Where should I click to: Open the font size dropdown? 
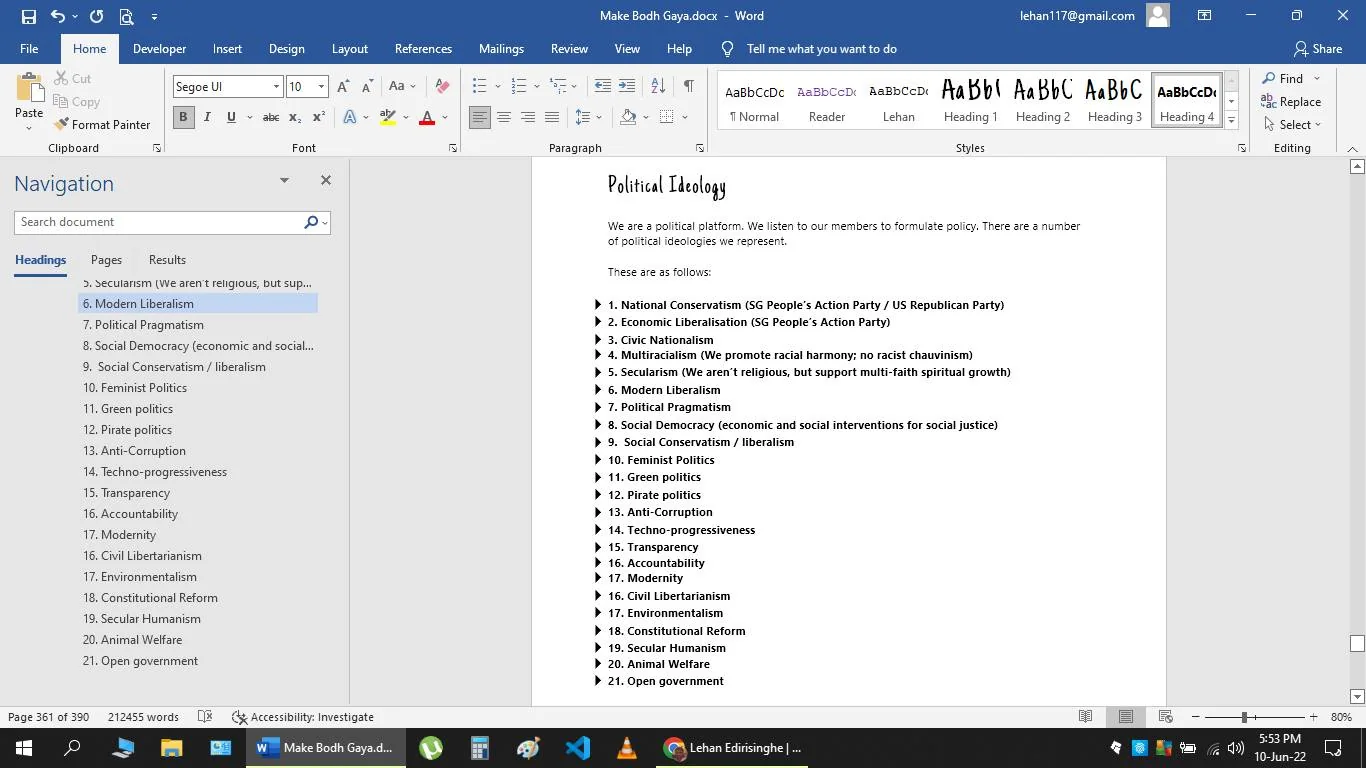(321, 87)
